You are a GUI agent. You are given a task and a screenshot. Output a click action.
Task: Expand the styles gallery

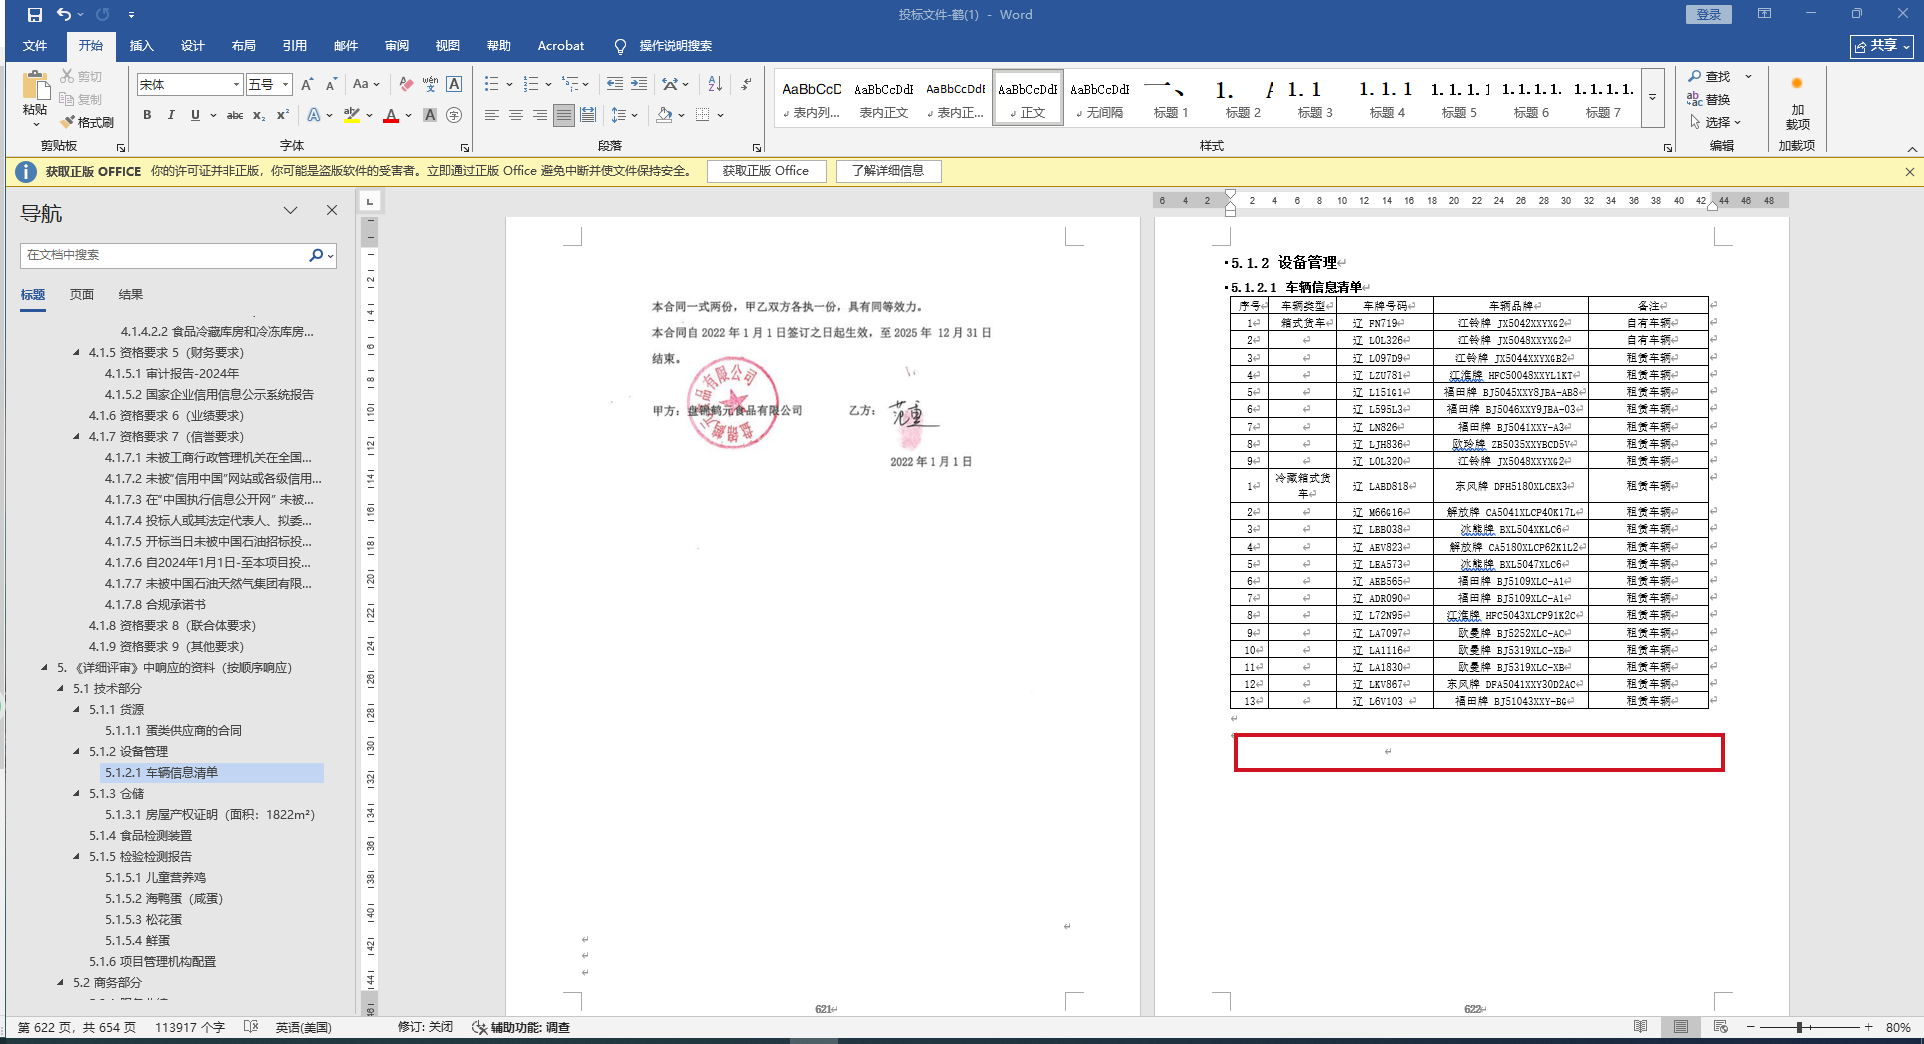pyautogui.click(x=1653, y=98)
